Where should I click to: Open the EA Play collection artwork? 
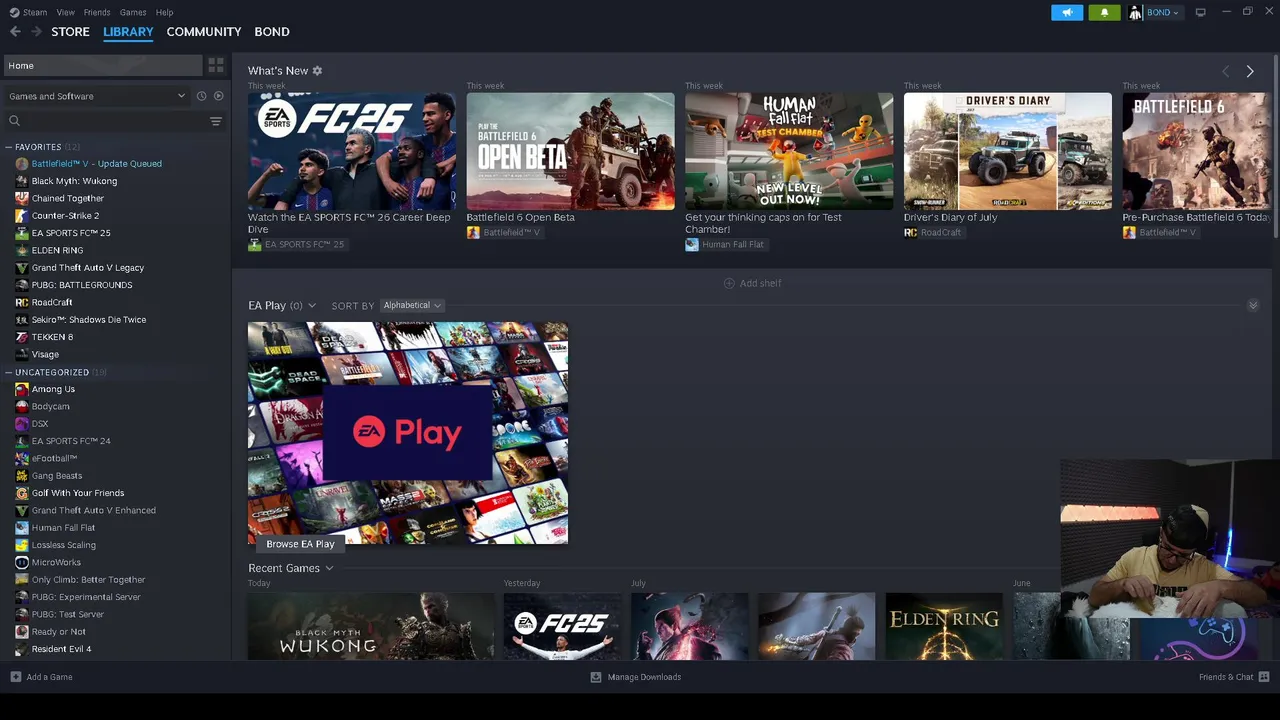(408, 433)
